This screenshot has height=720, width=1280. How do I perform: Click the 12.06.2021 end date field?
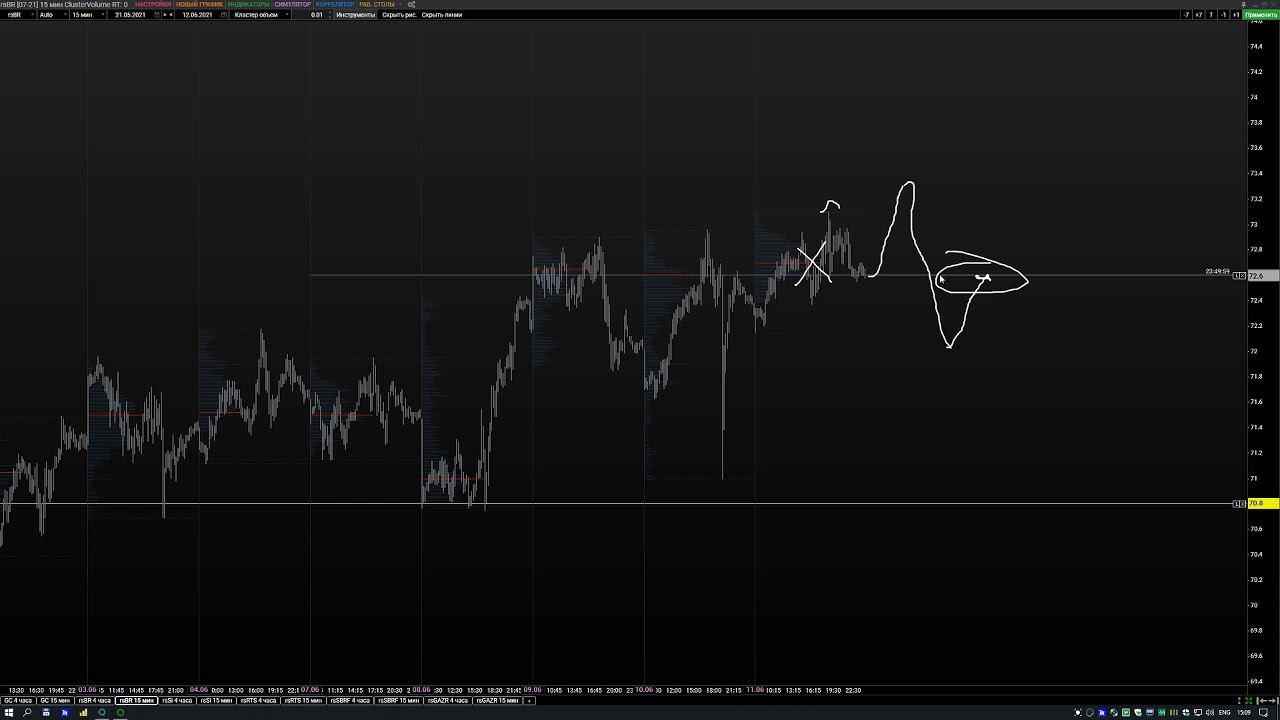196,15
